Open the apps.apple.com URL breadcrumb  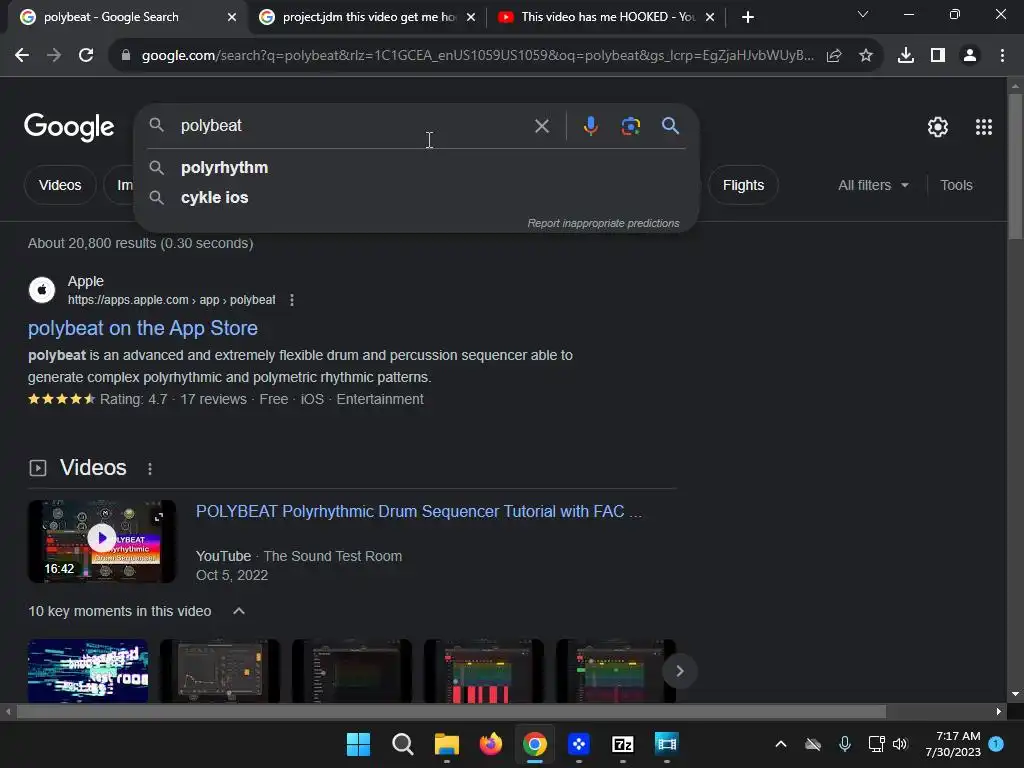click(x=171, y=300)
